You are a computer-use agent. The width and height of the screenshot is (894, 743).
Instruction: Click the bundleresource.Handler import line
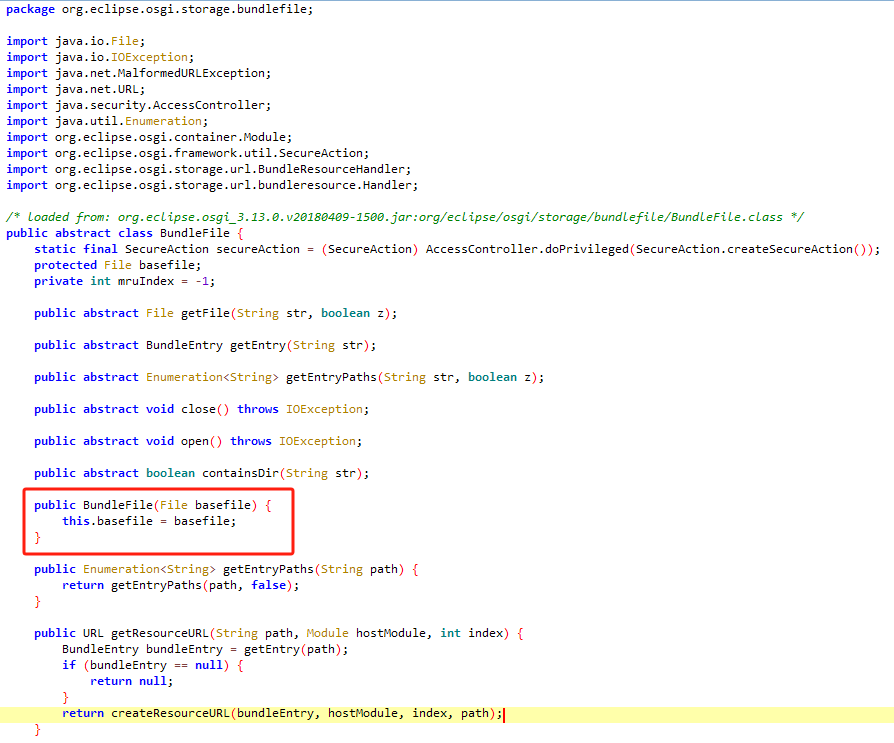point(212,185)
